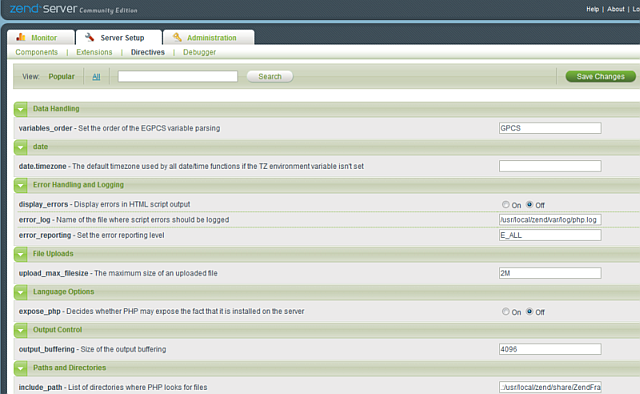Click the File Uploads section title
This screenshot has width=640, height=394.
click(x=53, y=254)
